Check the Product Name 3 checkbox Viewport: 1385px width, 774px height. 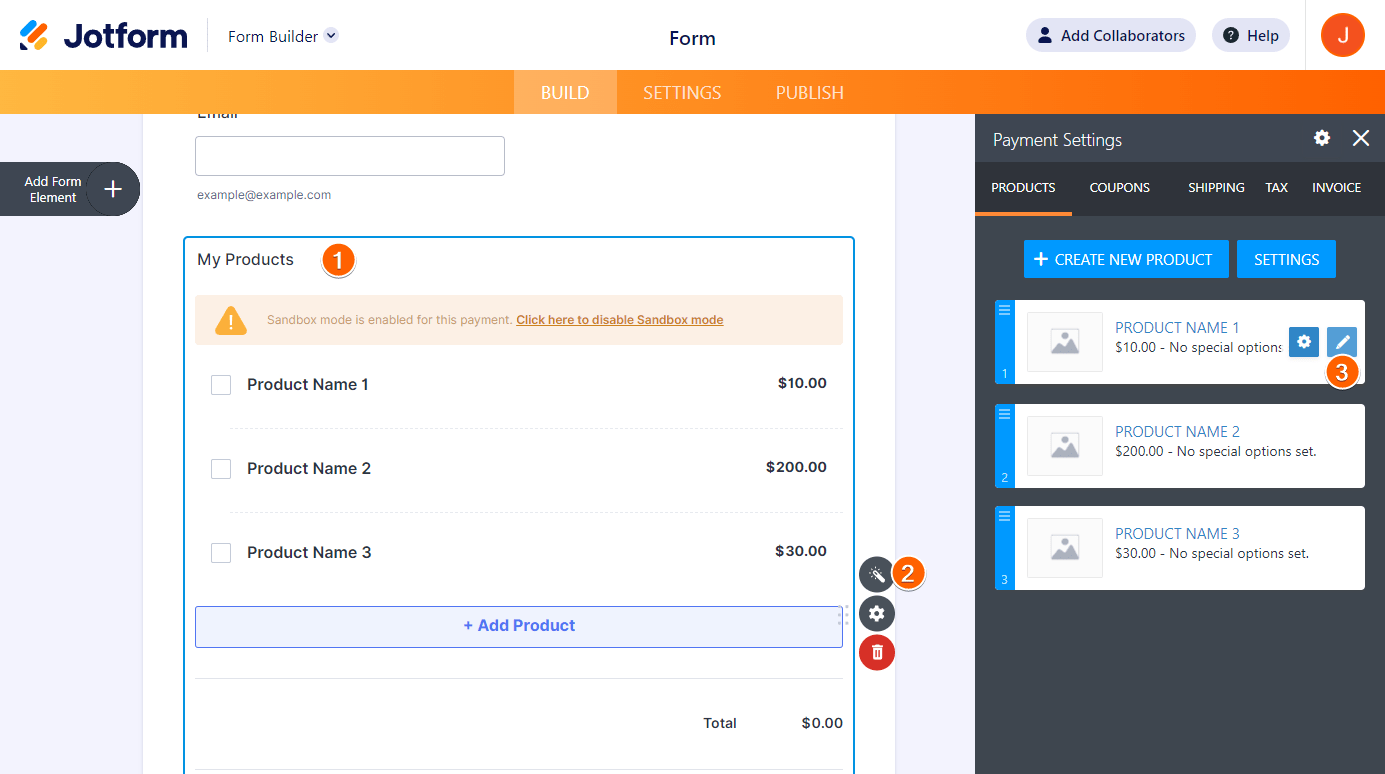tap(221, 553)
